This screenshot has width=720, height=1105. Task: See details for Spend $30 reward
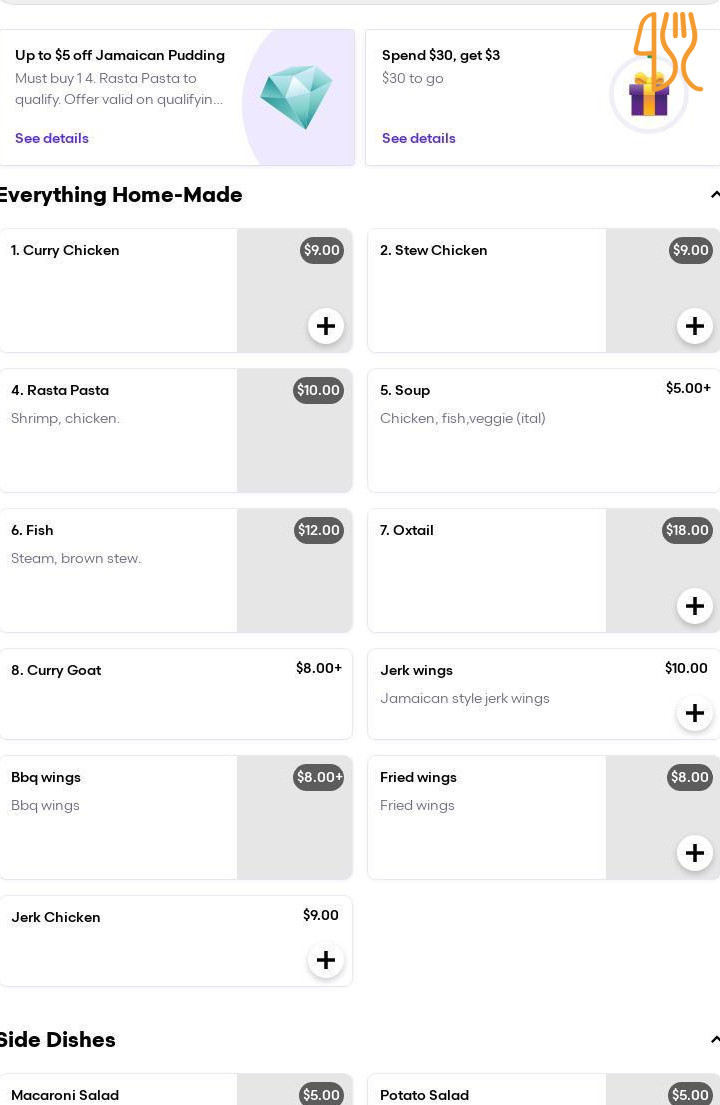coord(418,138)
